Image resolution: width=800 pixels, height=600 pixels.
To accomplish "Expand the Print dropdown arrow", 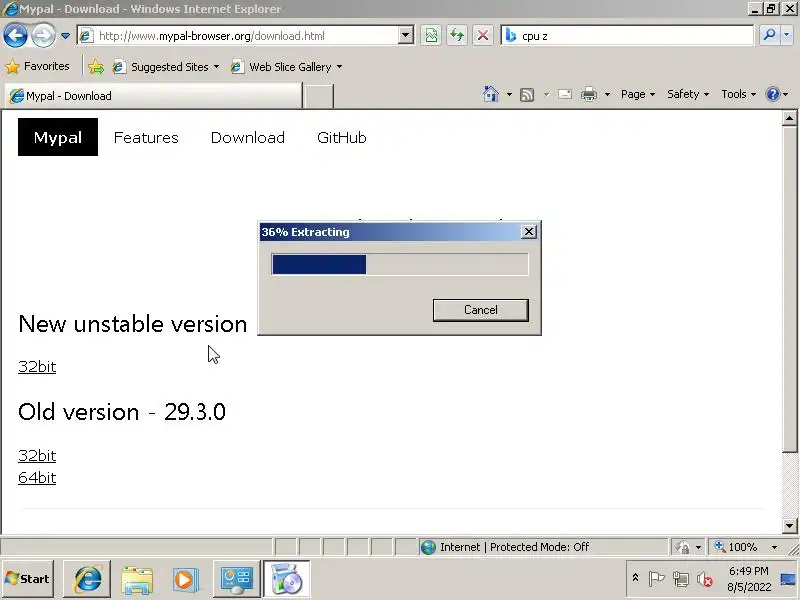I will point(607,94).
